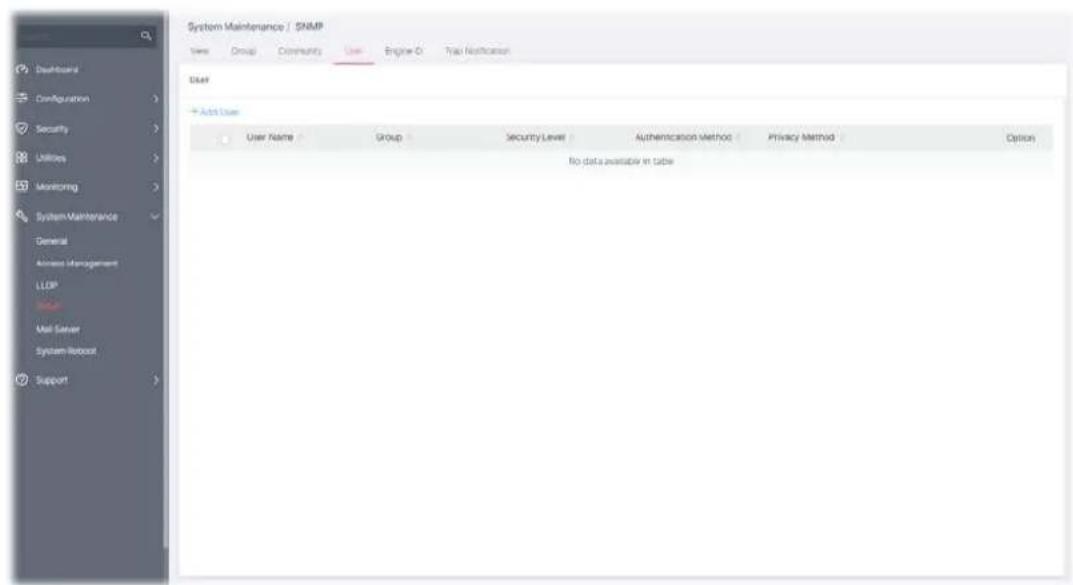Collapse the System Maintenance chevron
1073x585 pixels.
coord(155,216)
